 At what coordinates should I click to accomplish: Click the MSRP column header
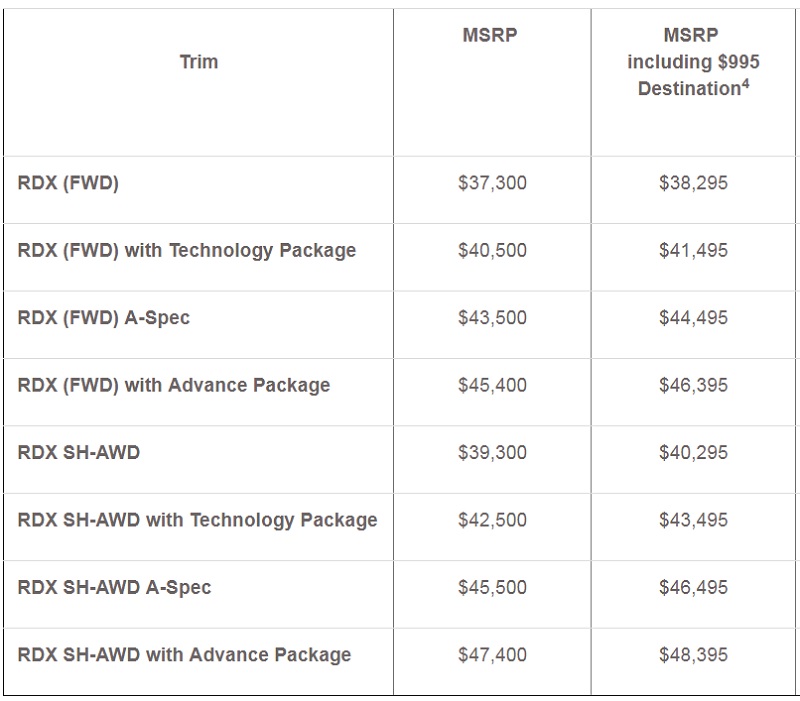490,36
